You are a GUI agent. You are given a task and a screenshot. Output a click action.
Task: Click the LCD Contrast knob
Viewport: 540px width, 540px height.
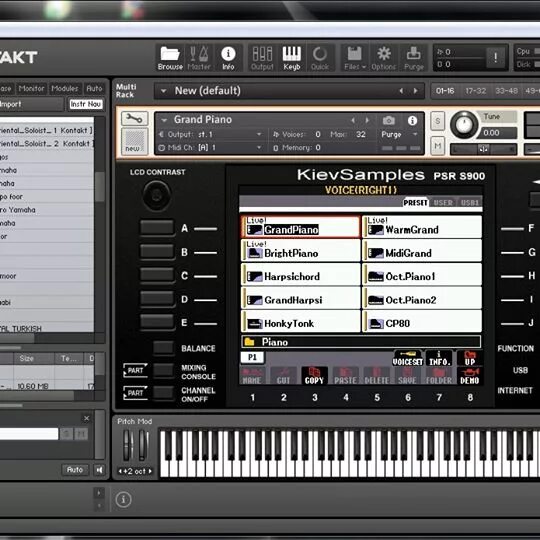157,196
